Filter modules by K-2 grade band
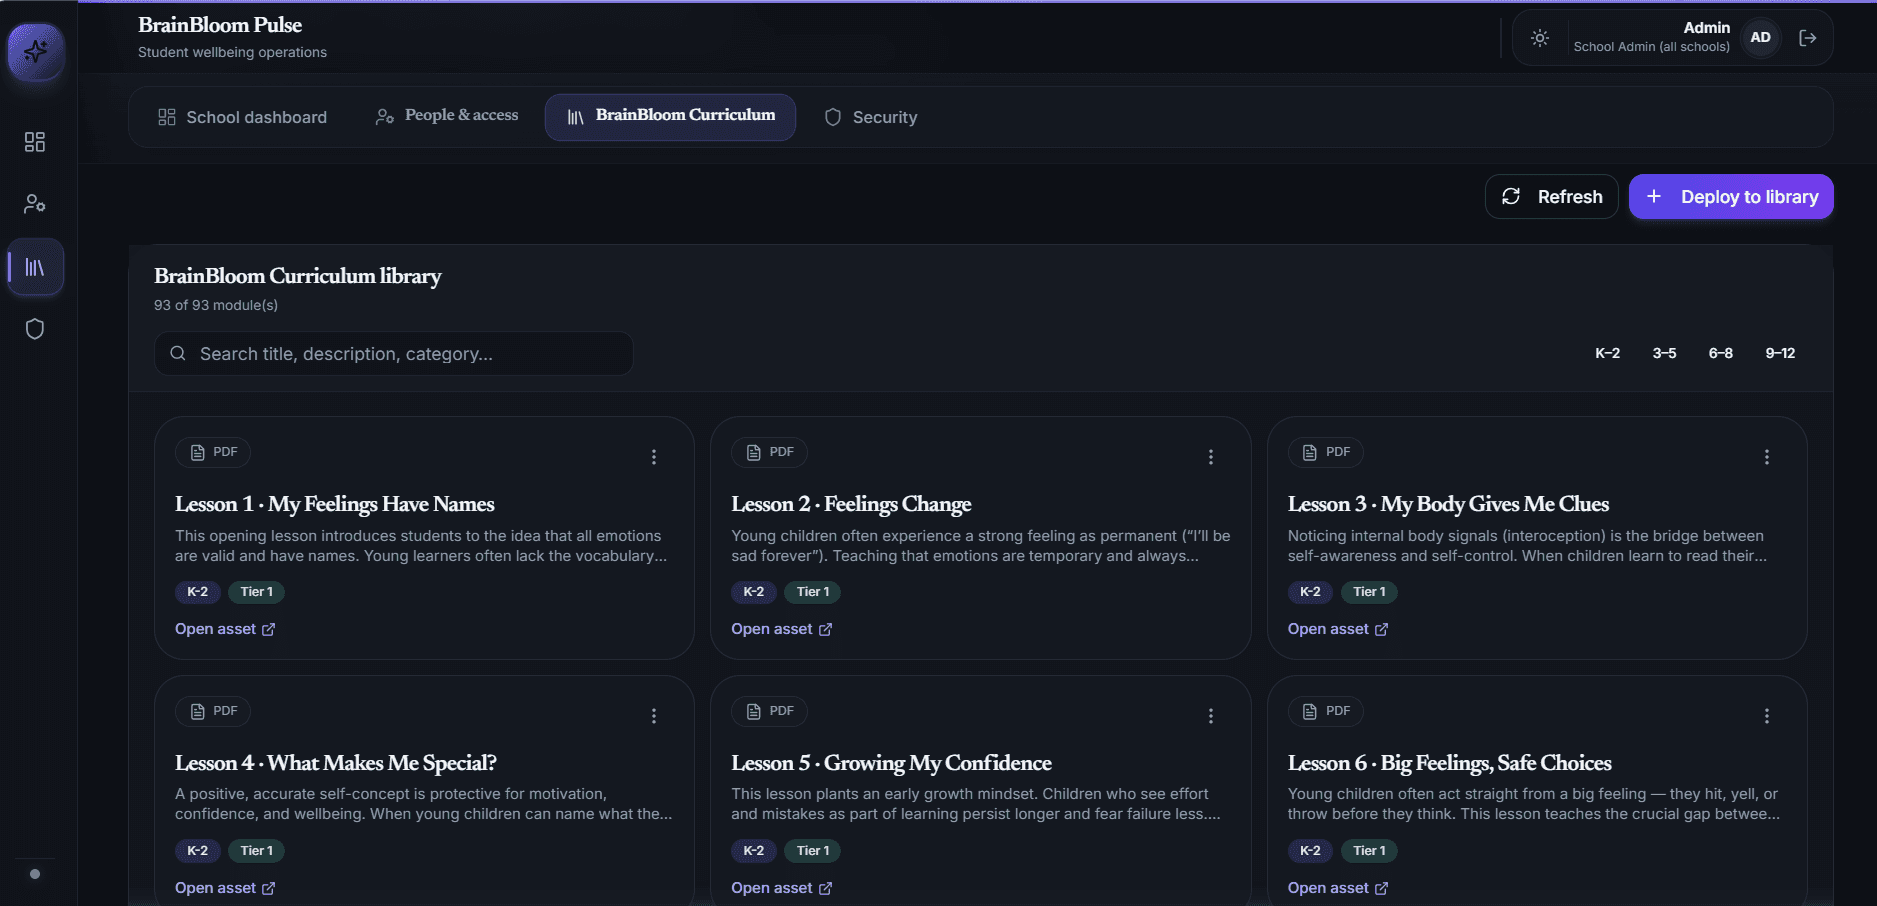Screen dimensions: 1877x906 coord(1608,353)
